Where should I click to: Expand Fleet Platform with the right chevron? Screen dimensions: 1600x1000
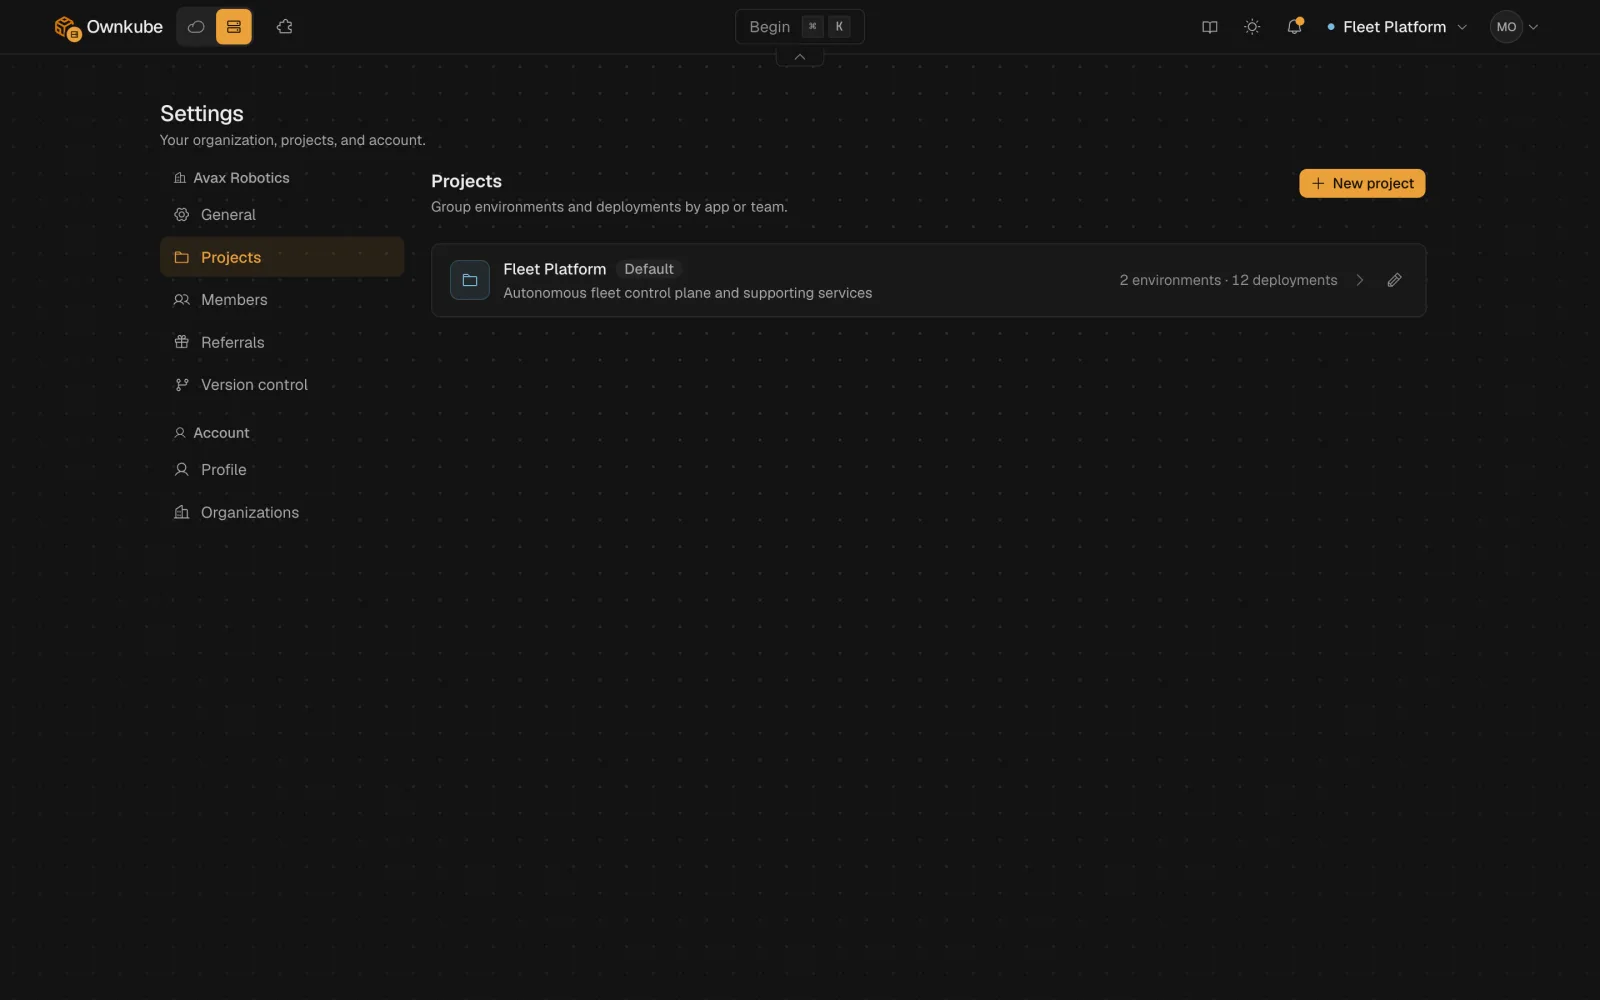(x=1360, y=280)
